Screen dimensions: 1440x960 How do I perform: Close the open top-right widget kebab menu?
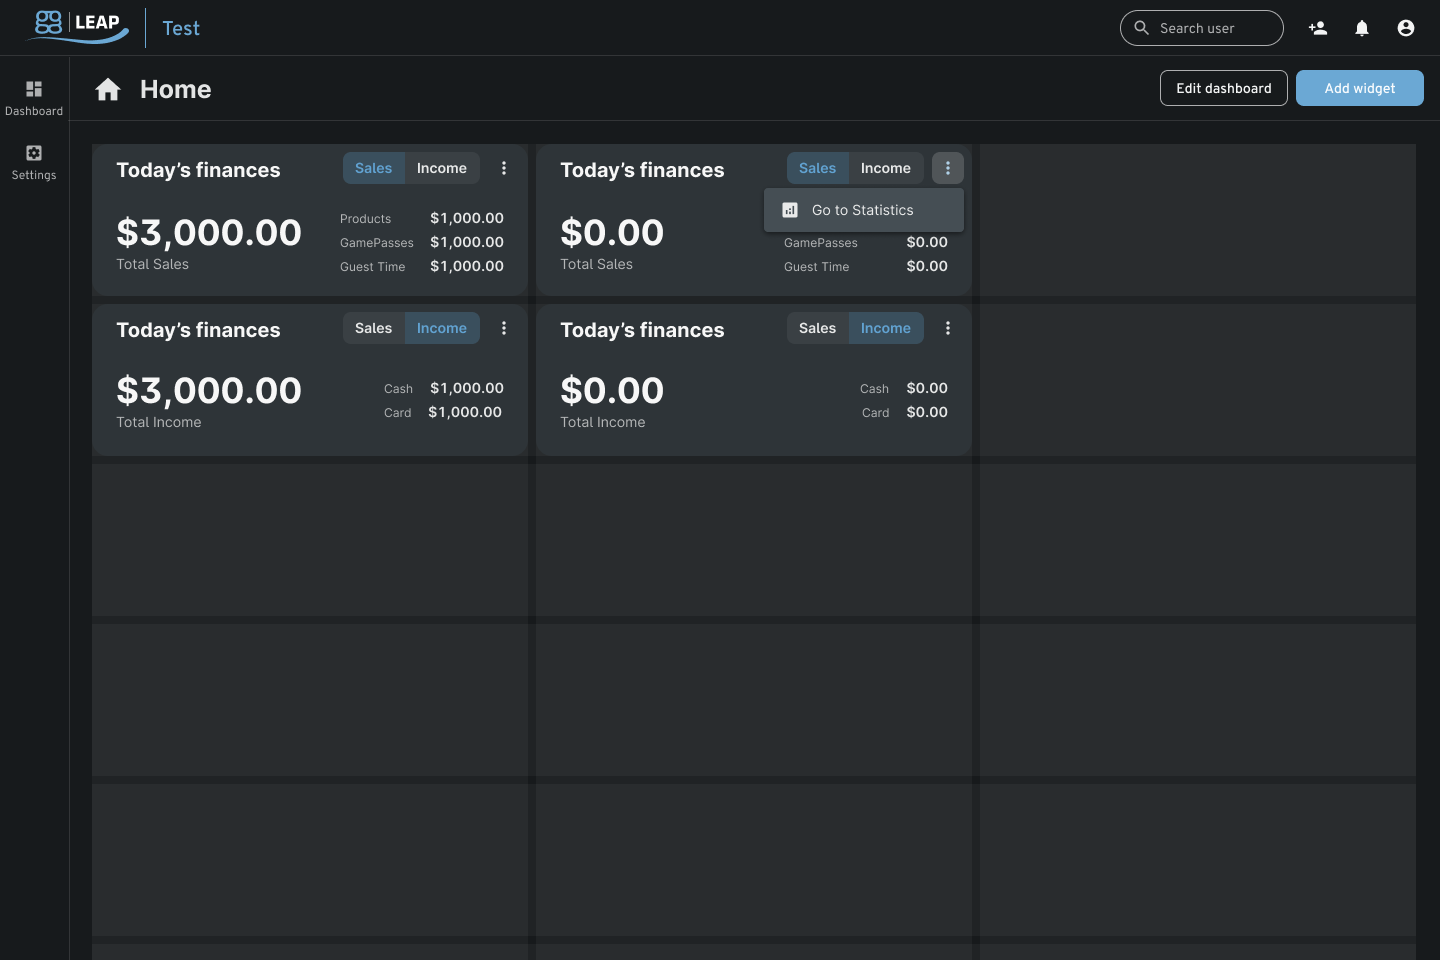pyautogui.click(x=948, y=168)
